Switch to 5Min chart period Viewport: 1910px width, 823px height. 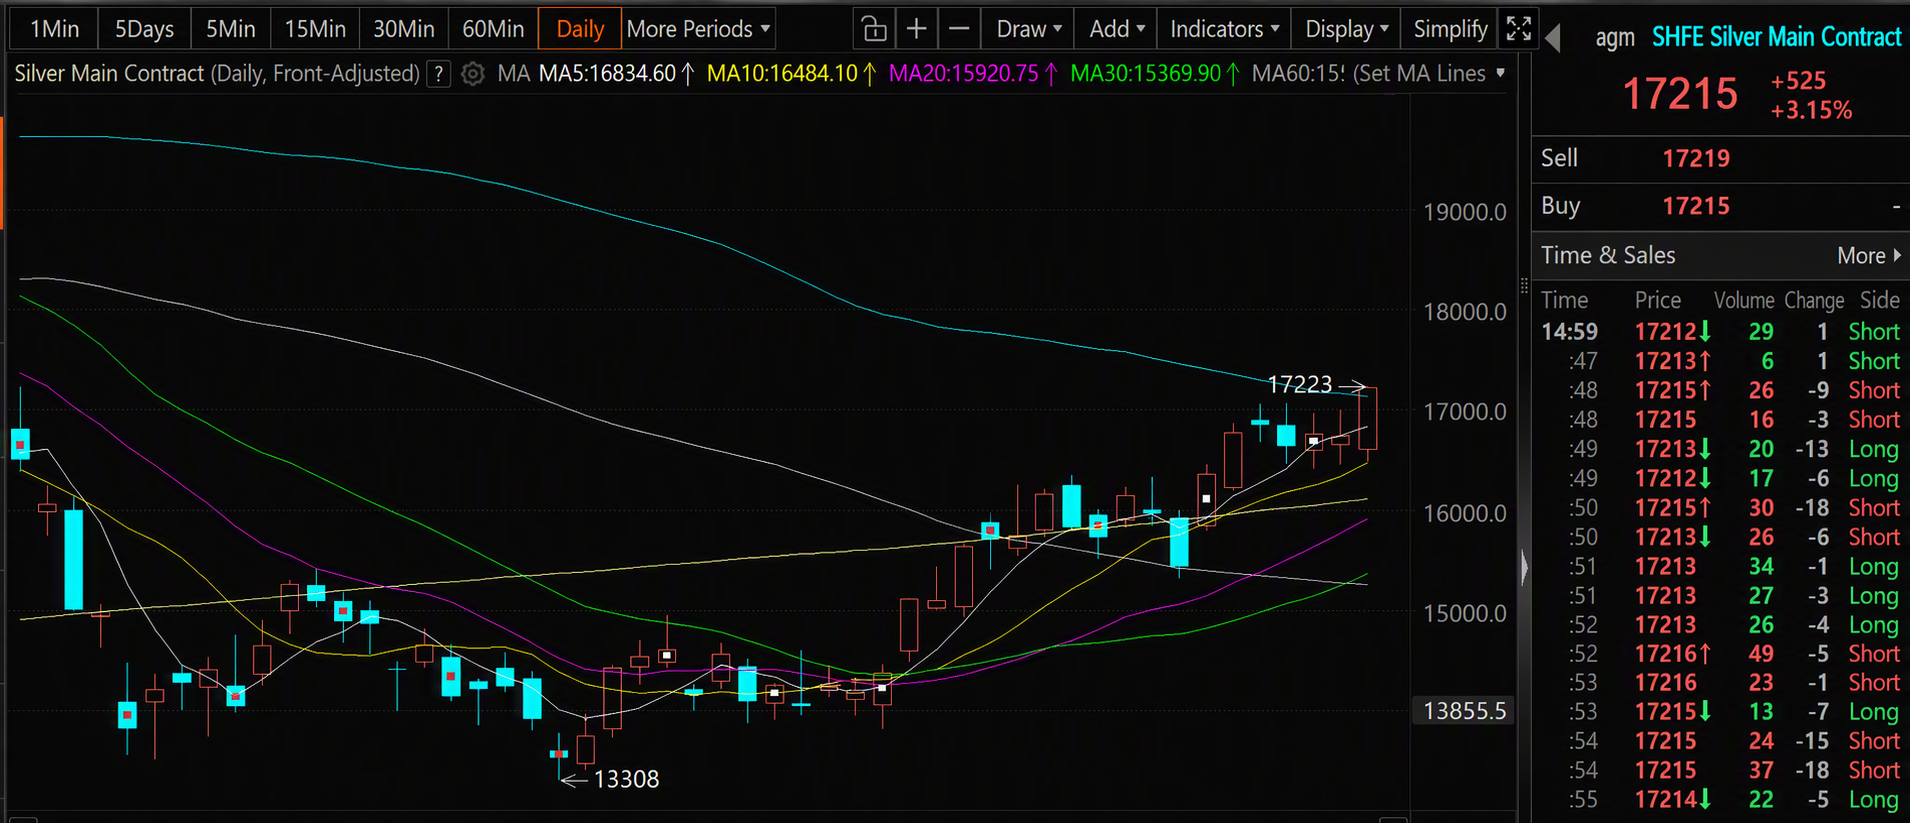point(231,29)
